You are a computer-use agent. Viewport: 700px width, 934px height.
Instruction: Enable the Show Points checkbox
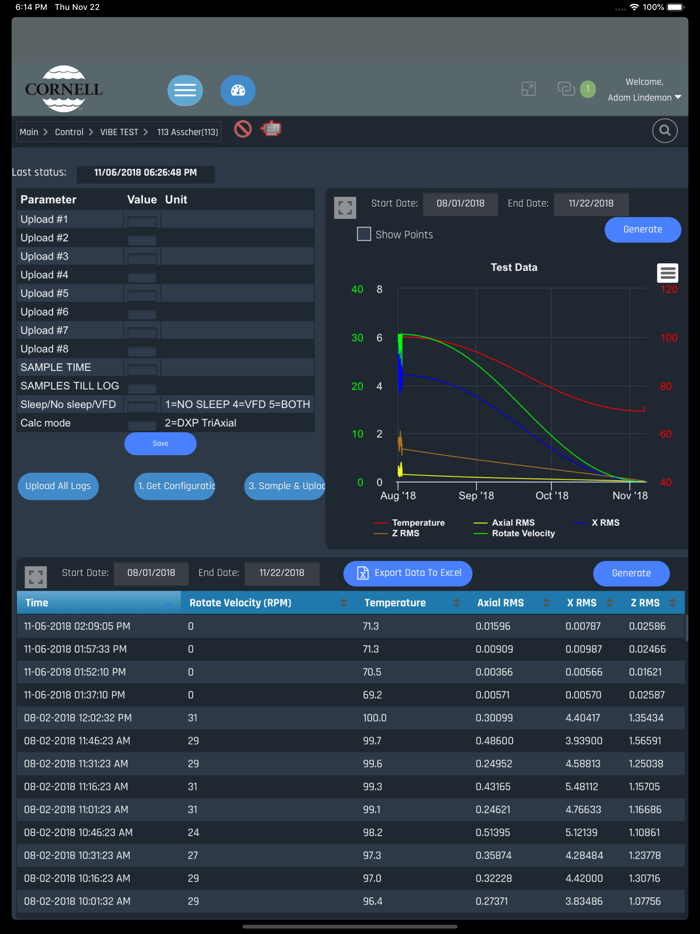(x=363, y=234)
